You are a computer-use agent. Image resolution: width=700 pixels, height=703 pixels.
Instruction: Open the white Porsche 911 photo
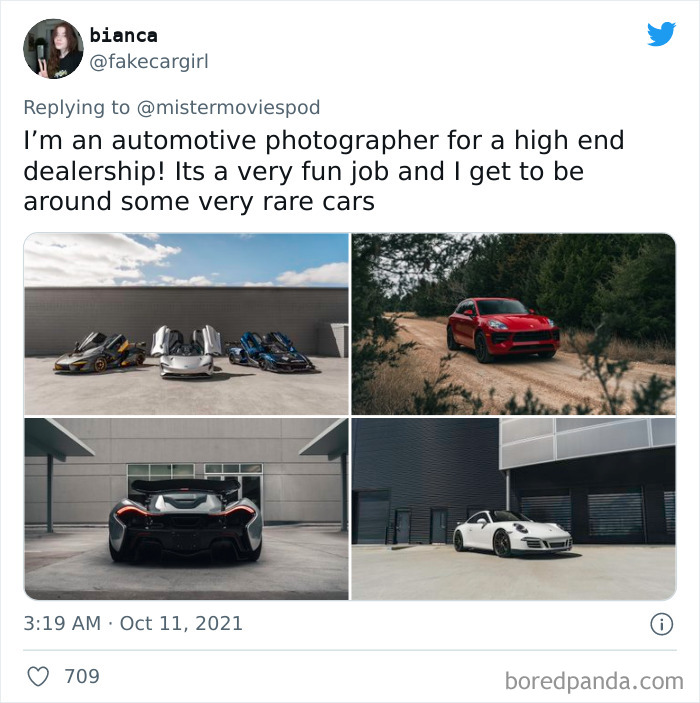tap(513, 509)
